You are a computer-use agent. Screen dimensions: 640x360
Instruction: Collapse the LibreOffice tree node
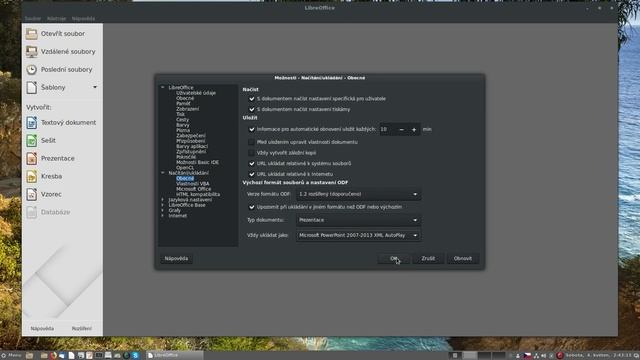[163, 87]
